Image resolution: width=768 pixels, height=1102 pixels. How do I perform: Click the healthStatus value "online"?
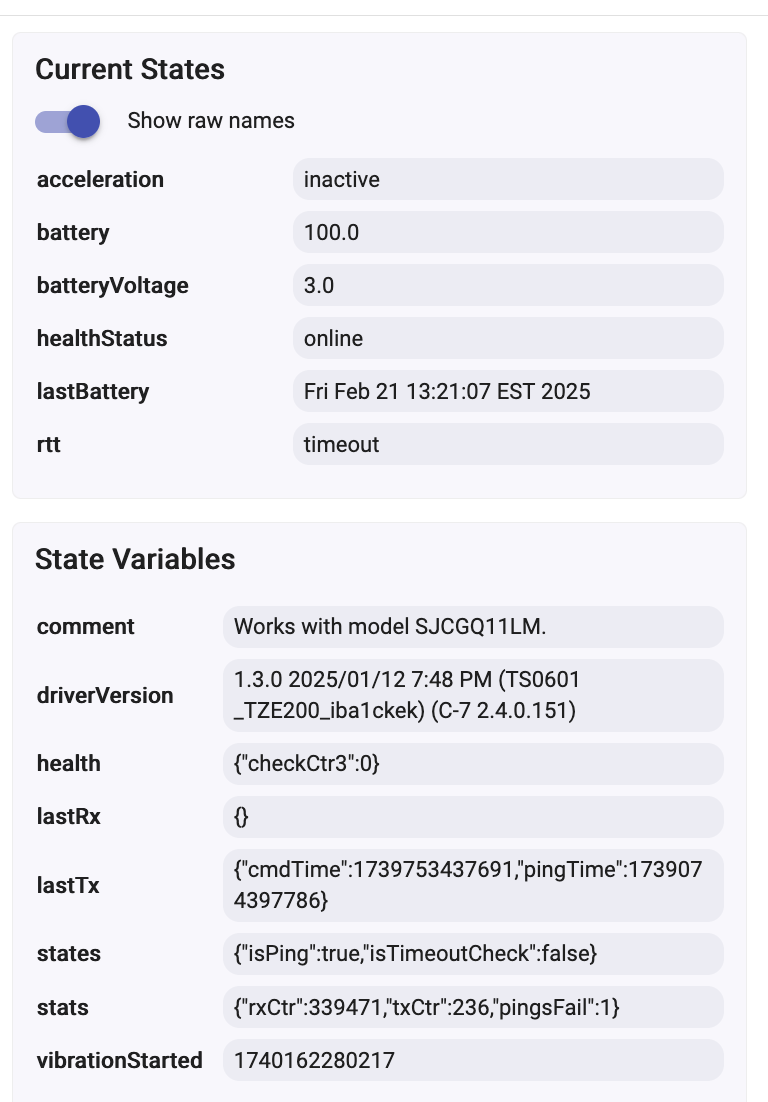(333, 339)
